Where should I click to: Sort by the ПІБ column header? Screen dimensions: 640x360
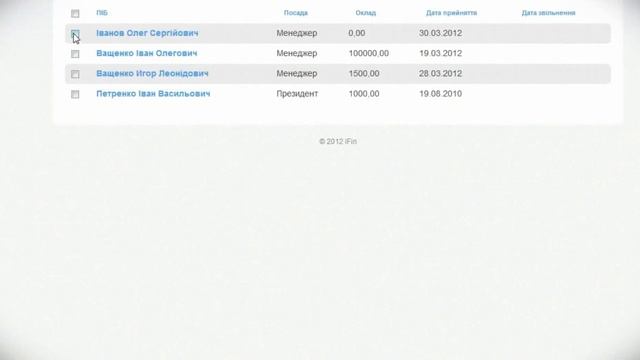102,13
